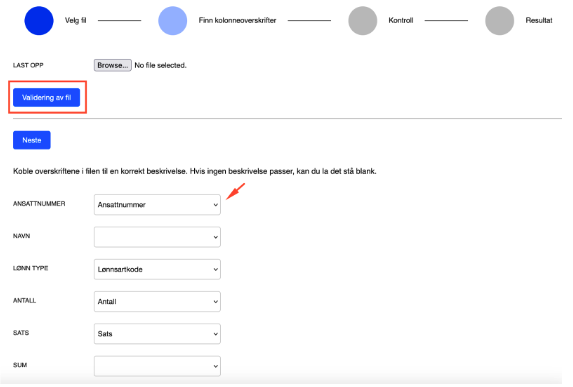This screenshot has width=573, height=387.
Task: Select the Kontroll step label
Action: [401, 20]
